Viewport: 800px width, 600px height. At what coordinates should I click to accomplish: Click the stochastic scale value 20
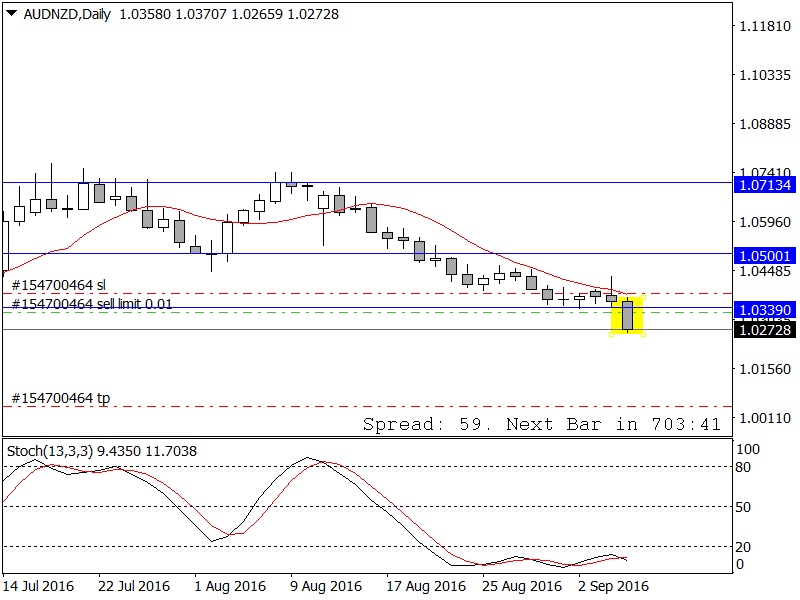point(743,546)
